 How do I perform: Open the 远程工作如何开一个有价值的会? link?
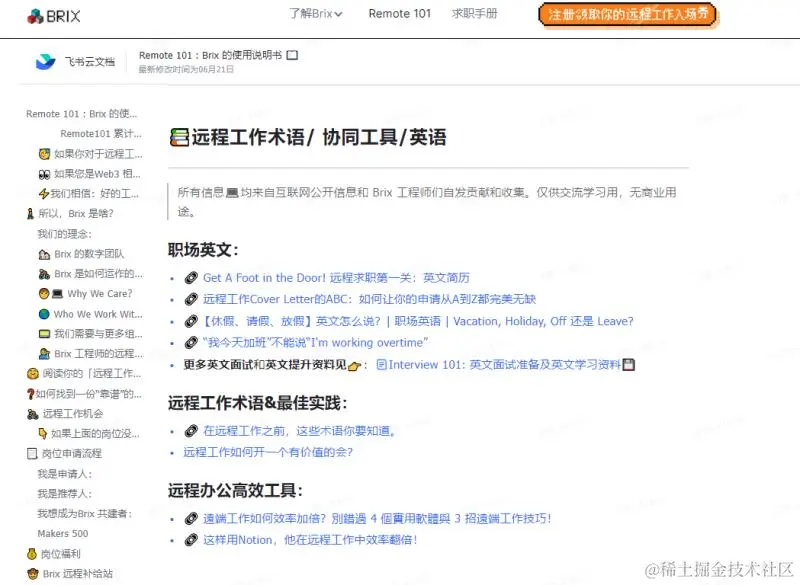click(268, 452)
